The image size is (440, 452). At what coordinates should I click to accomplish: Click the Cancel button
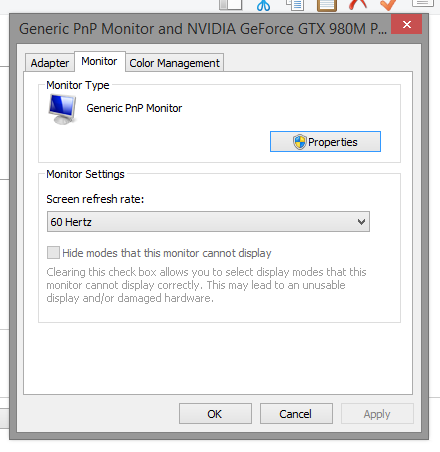[x=296, y=414]
